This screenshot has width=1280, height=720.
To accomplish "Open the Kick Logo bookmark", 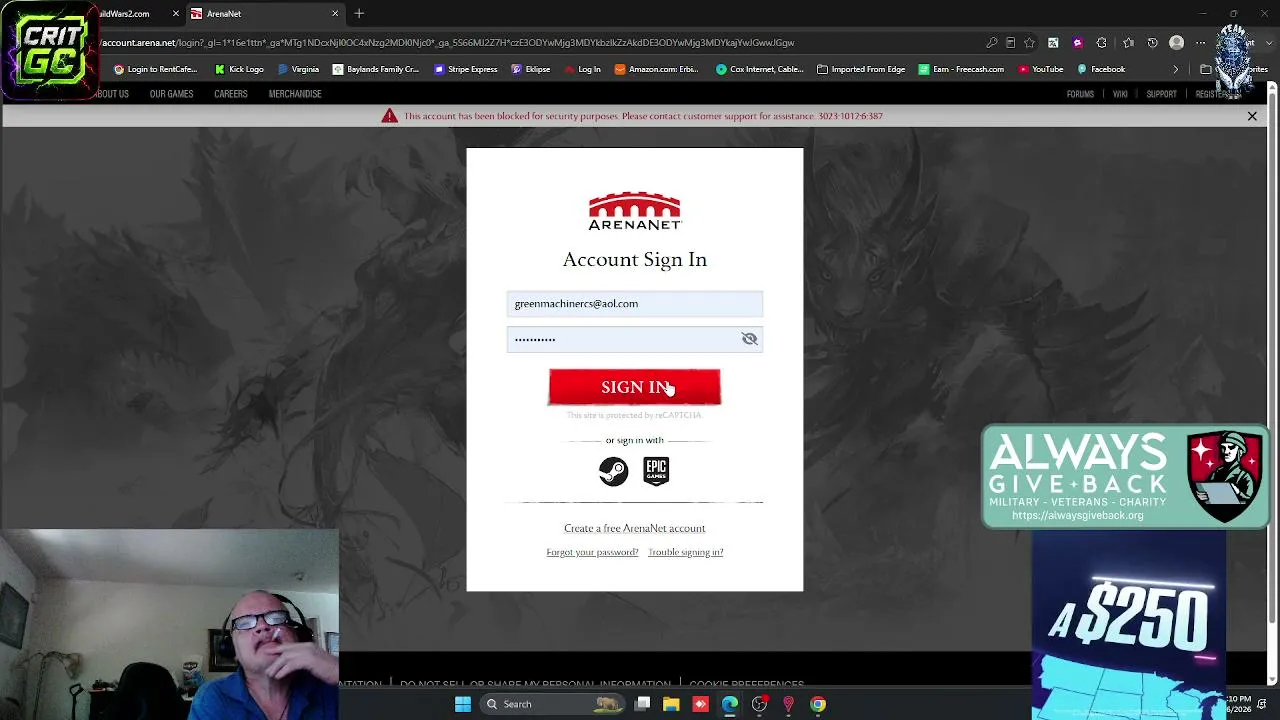I will (239, 69).
